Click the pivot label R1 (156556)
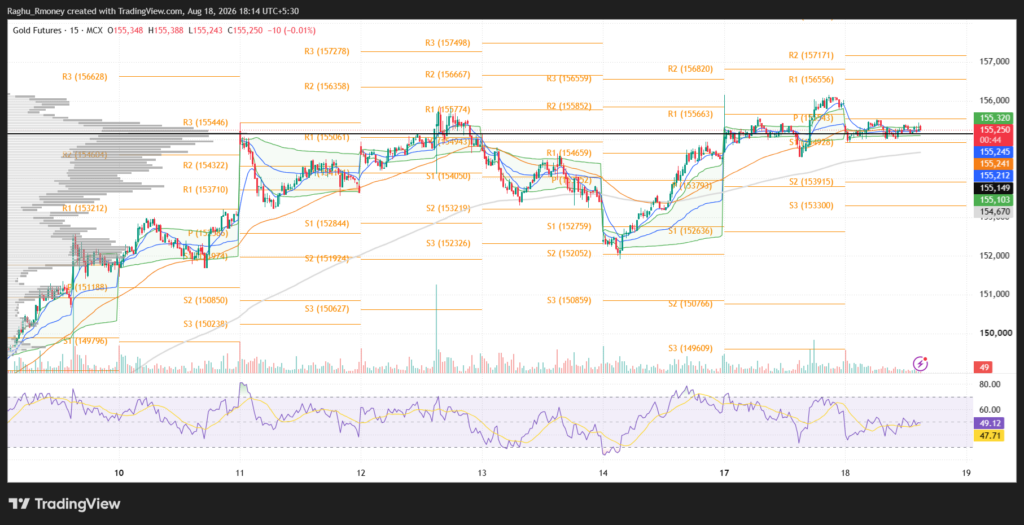The height and width of the screenshot is (525, 1024). point(811,79)
